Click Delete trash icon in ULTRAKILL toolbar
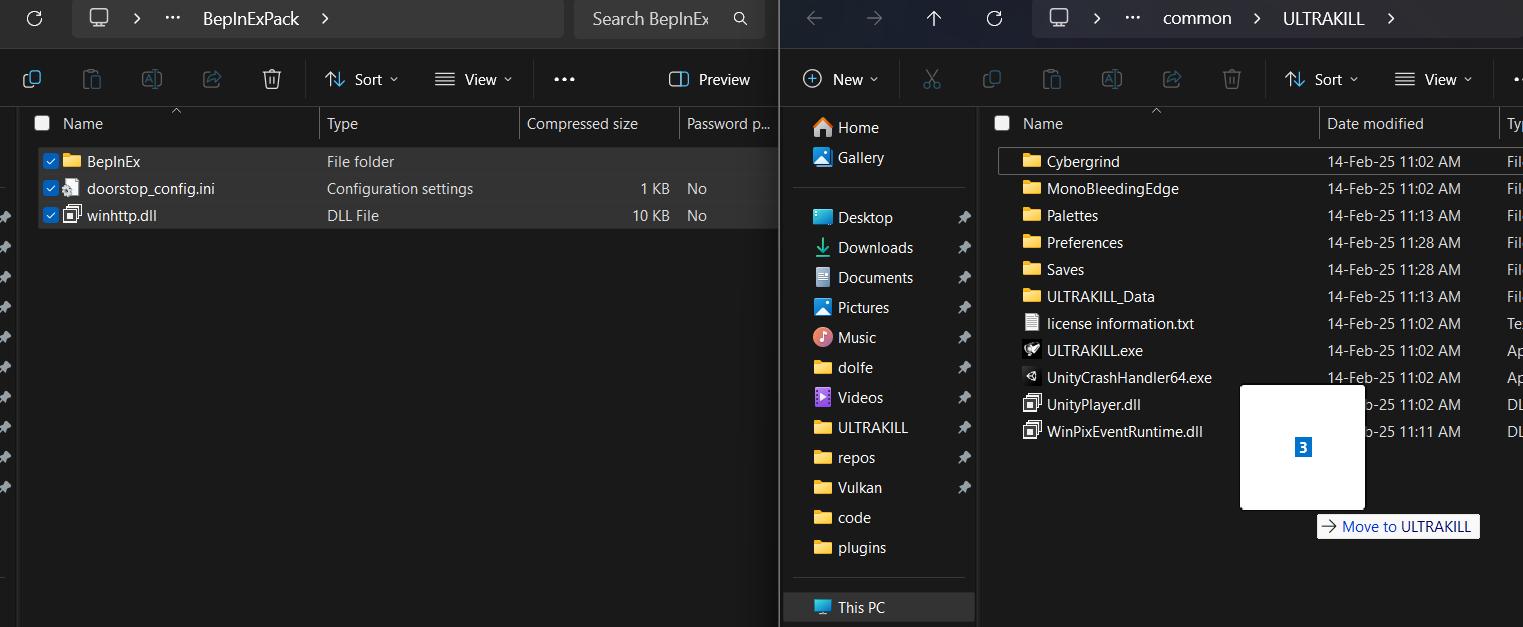 coord(1232,79)
